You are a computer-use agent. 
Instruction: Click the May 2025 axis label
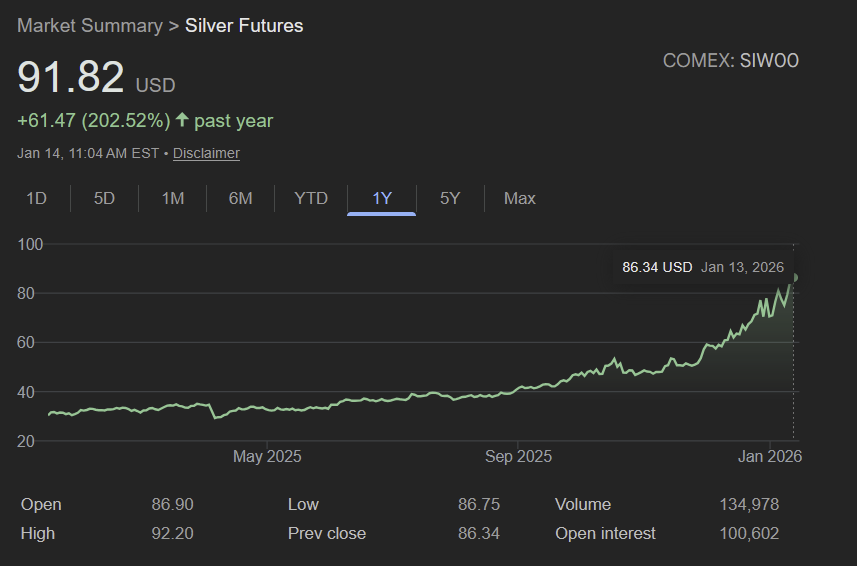[x=267, y=457]
